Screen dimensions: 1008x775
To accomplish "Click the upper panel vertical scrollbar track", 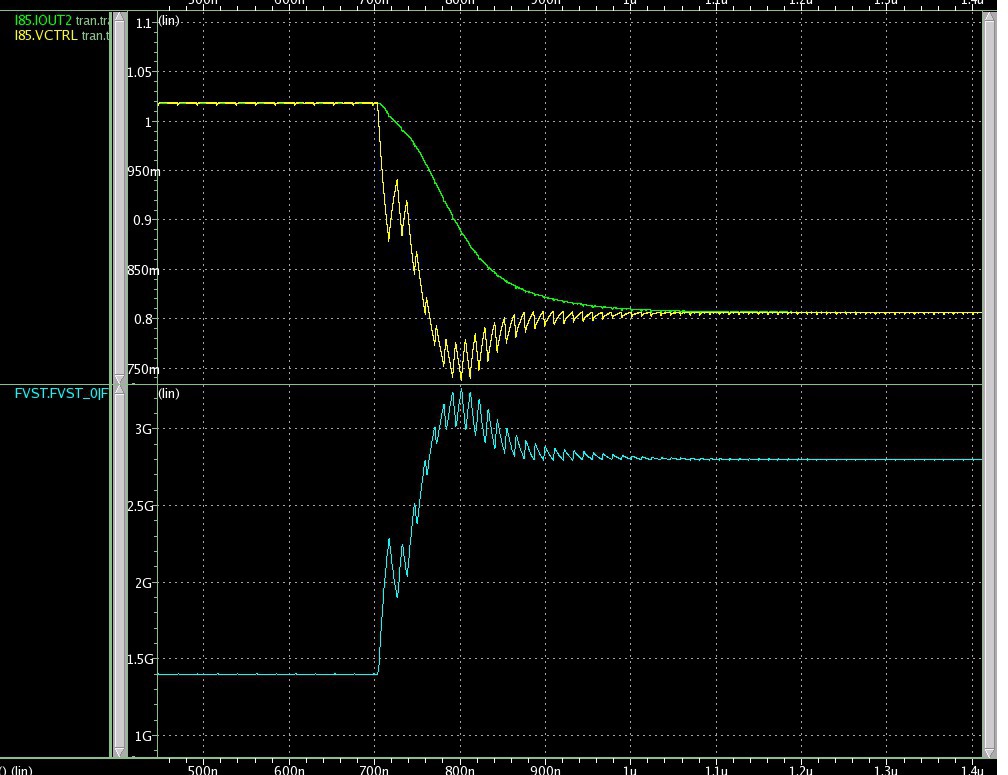I will tap(120, 200).
